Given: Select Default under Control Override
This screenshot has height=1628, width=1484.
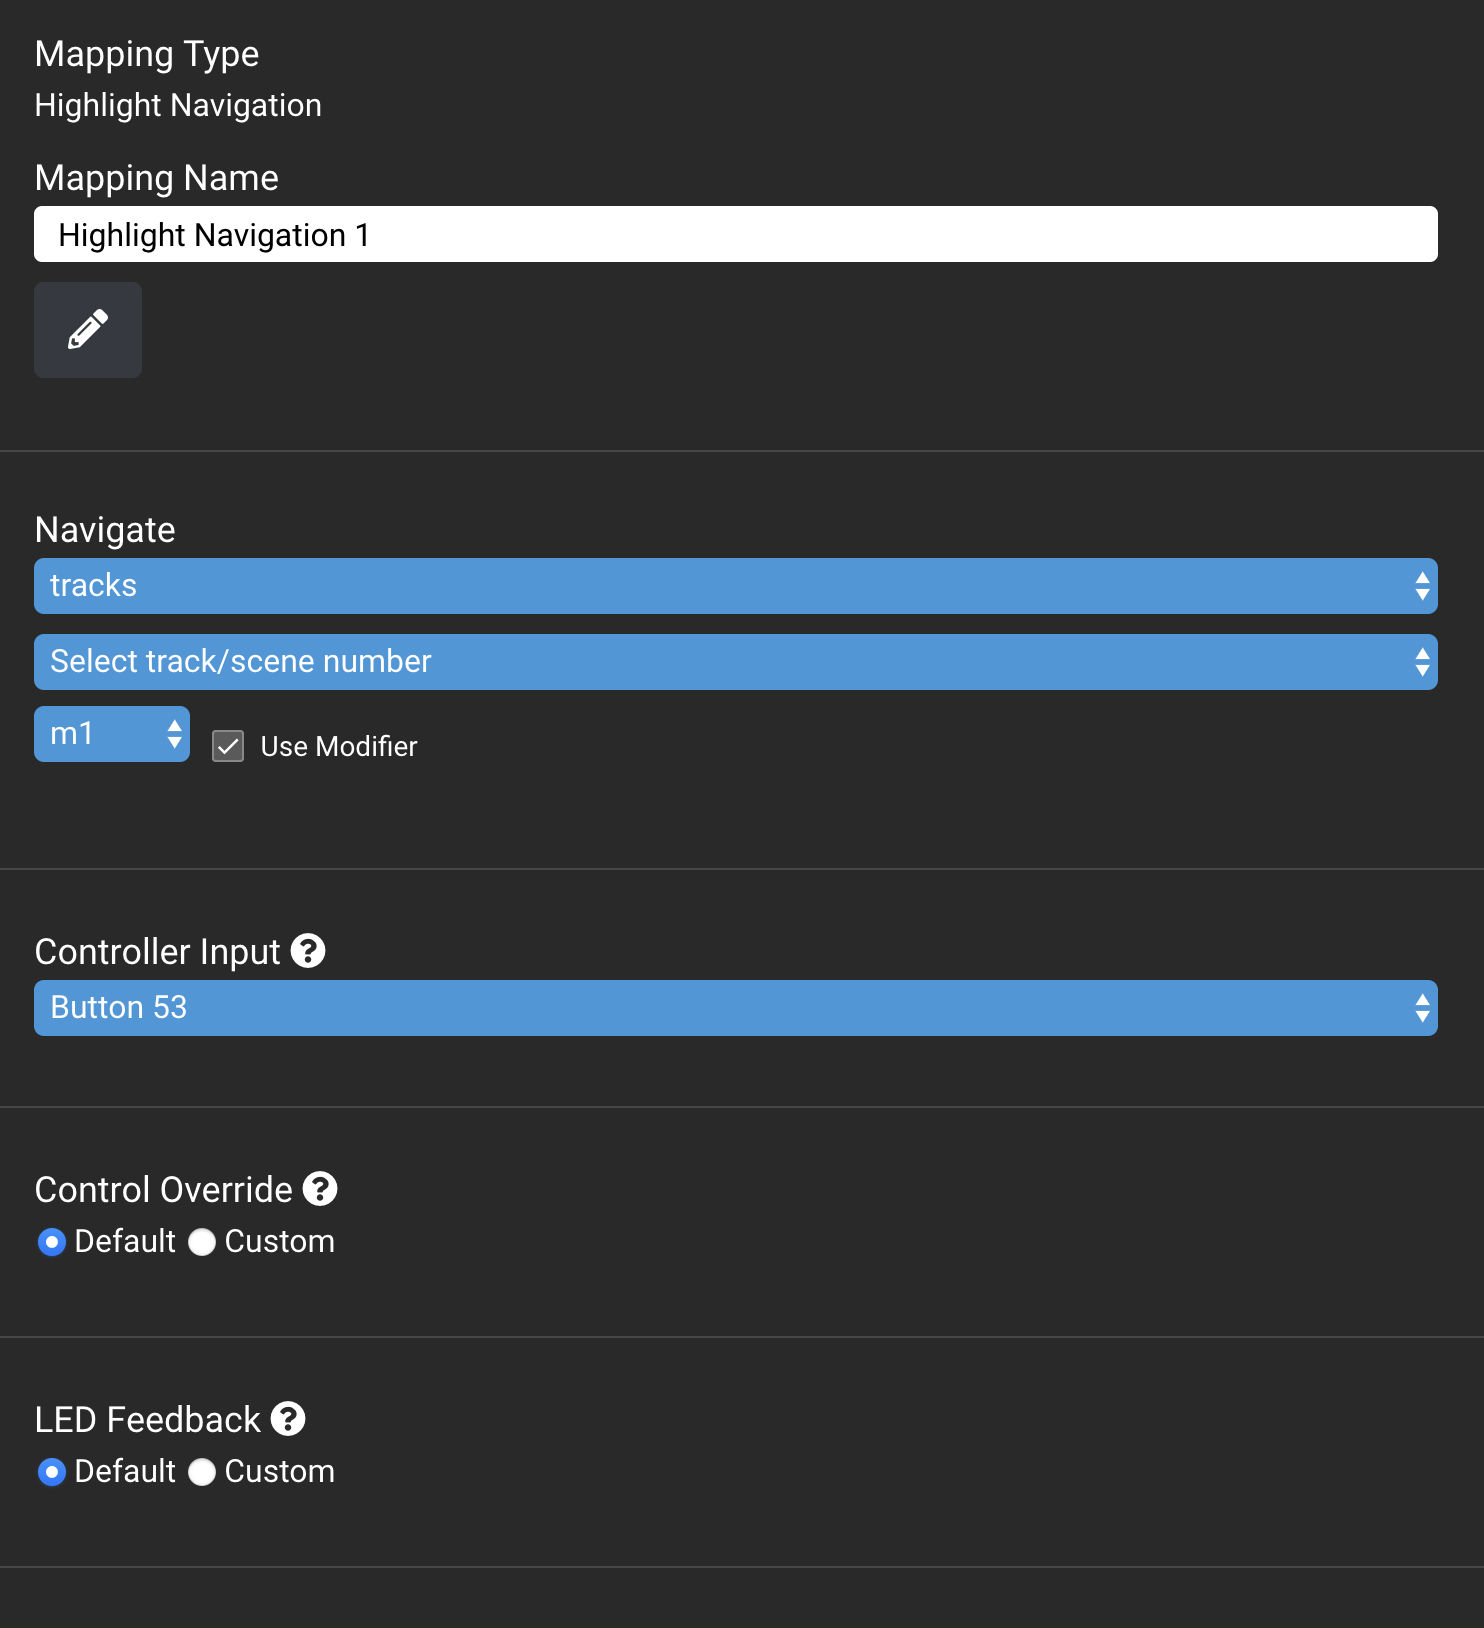Looking at the screenshot, I should click(x=52, y=1242).
